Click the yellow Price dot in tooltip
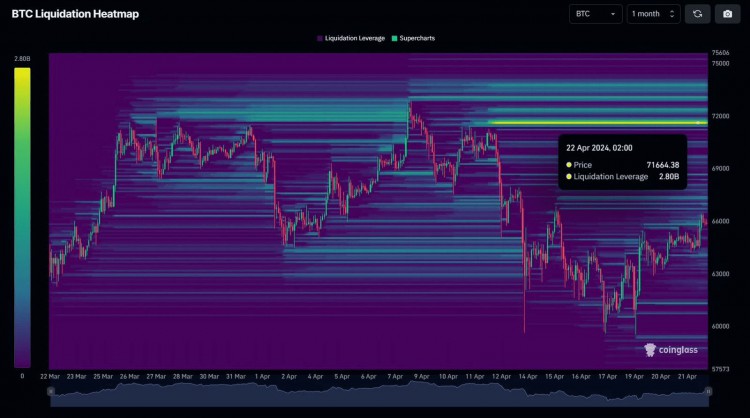The height and width of the screenshot is (418, 750). (569, 165)
